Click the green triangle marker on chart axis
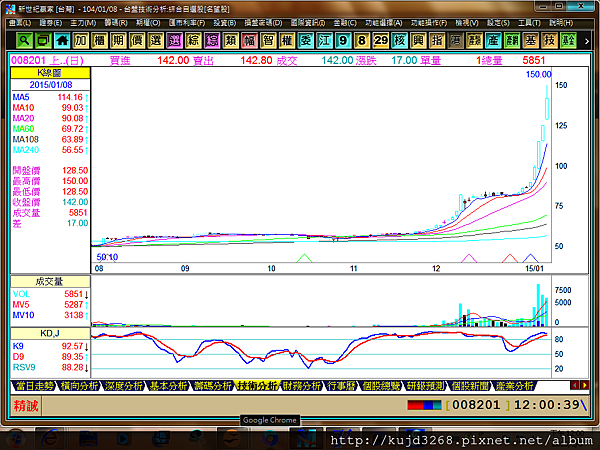This screenshot has height=450, width=600. (x=304, y=258)
